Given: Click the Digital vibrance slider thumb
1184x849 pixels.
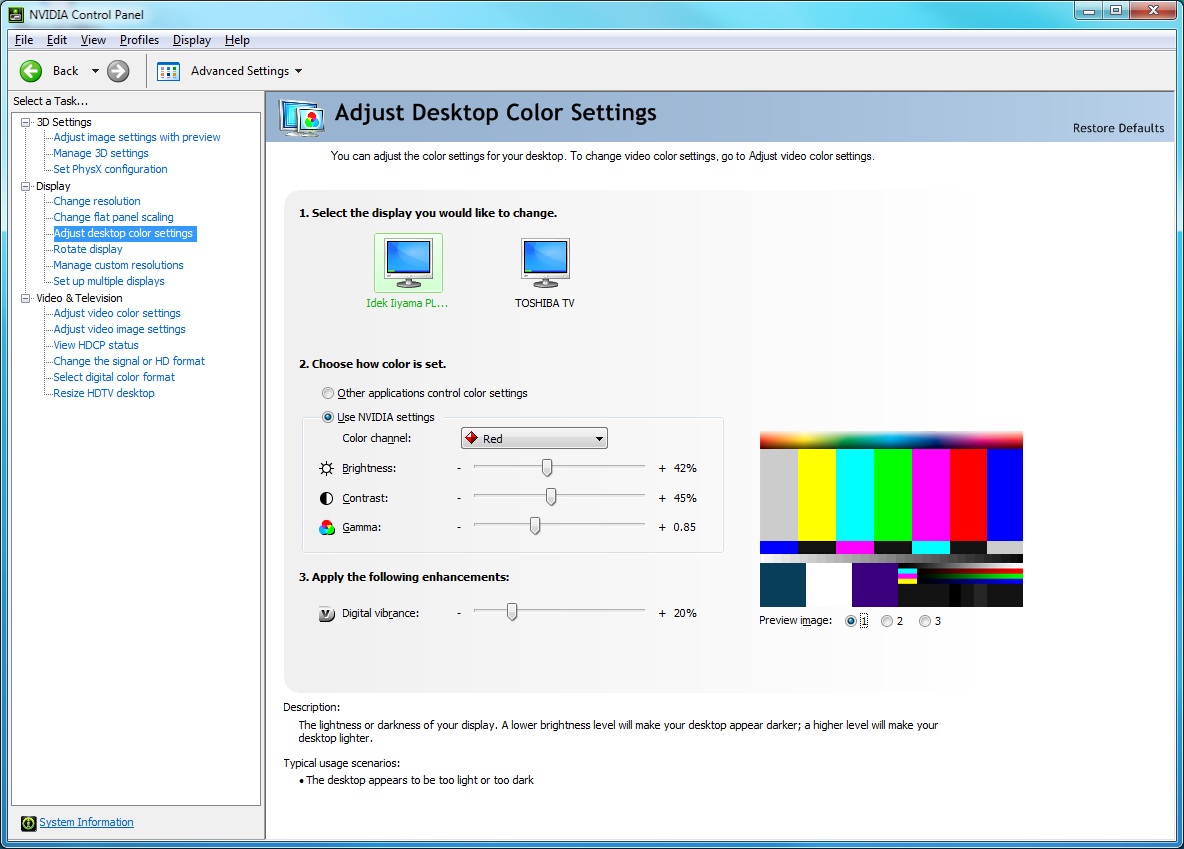Looking at the screenshot, I should tap(512, 611).
